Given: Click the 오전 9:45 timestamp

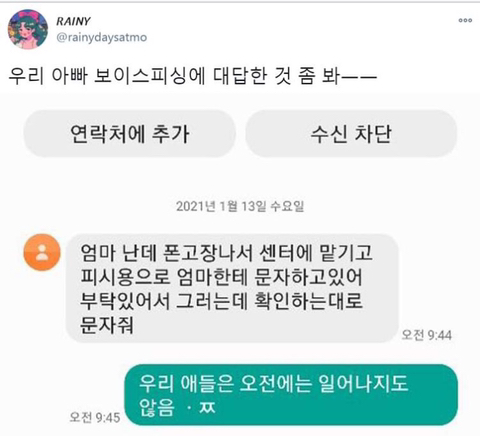Looking at the screenshot, I should [x=95, y=417].
